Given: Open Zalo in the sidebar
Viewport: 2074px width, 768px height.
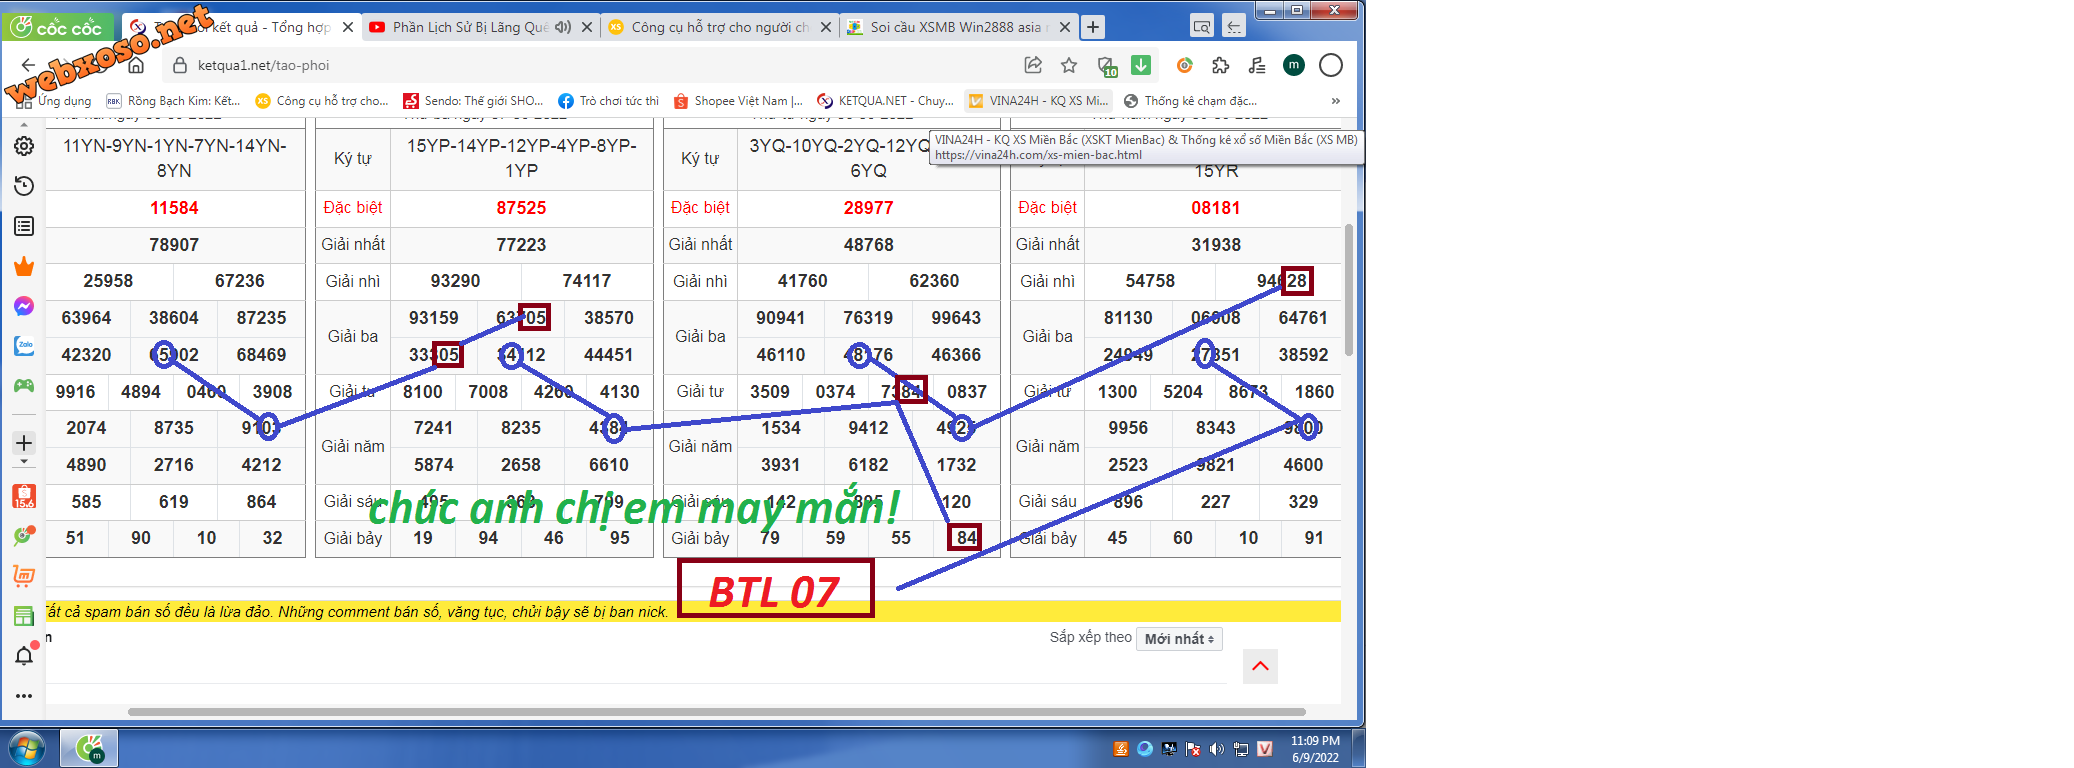Looking at the screenshot, I should tap(24, 346).
